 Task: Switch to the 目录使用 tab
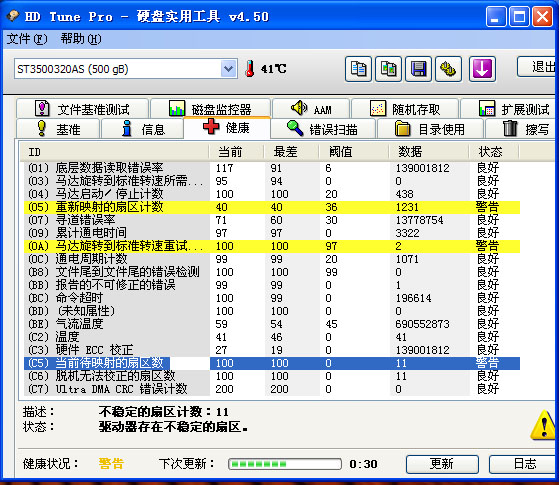click(430, 129)
